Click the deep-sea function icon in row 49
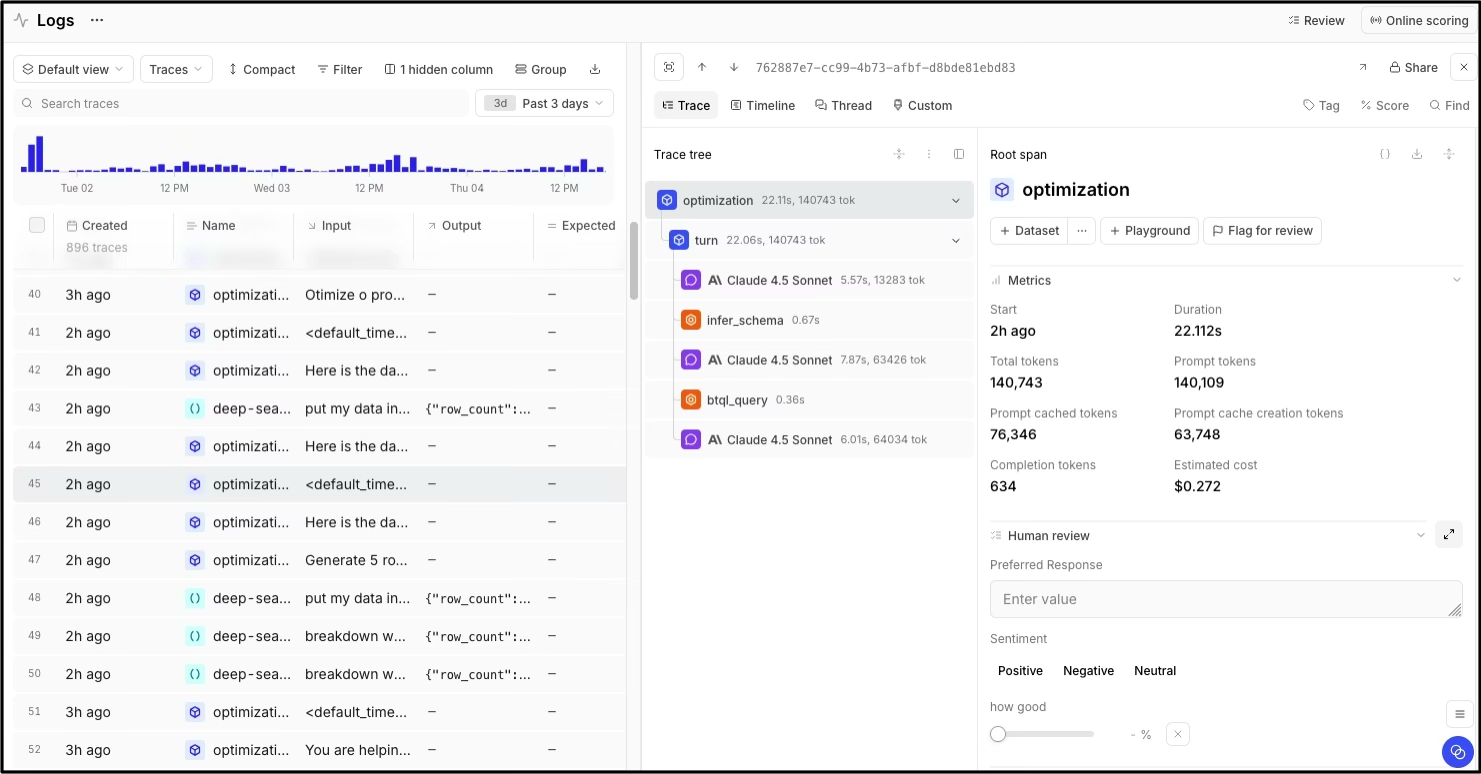The height and width of the screenshot is (774, 1481). pos(195,636)
